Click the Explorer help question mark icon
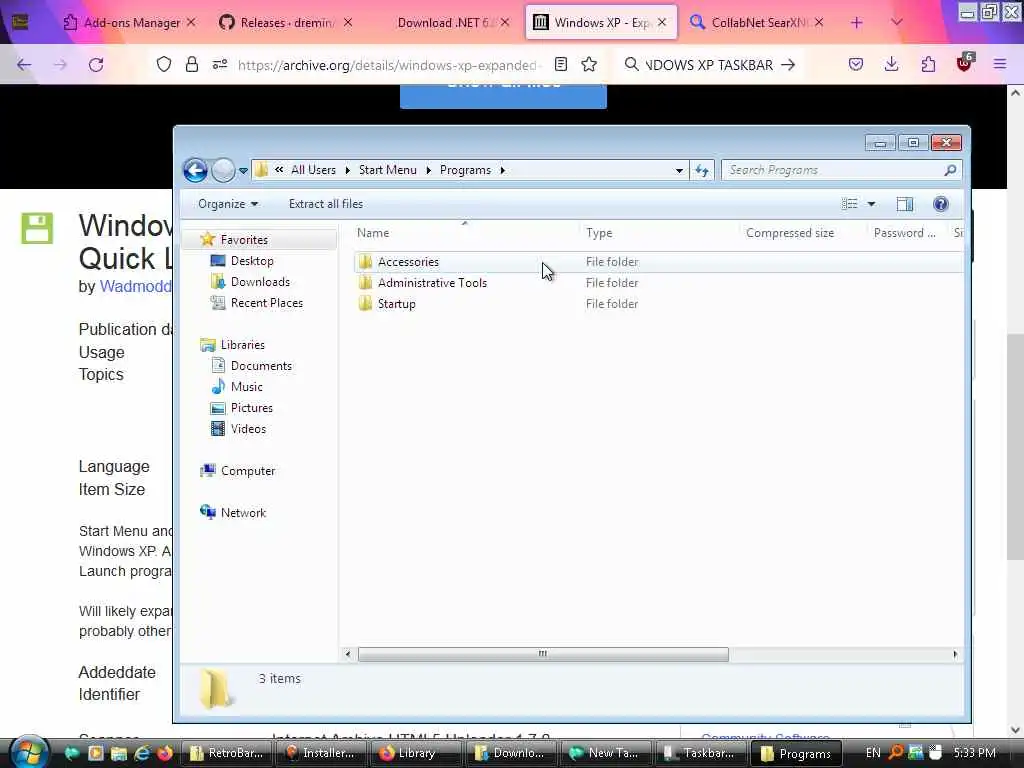Viewport: 1024px width, 768px height. point(940,204)
